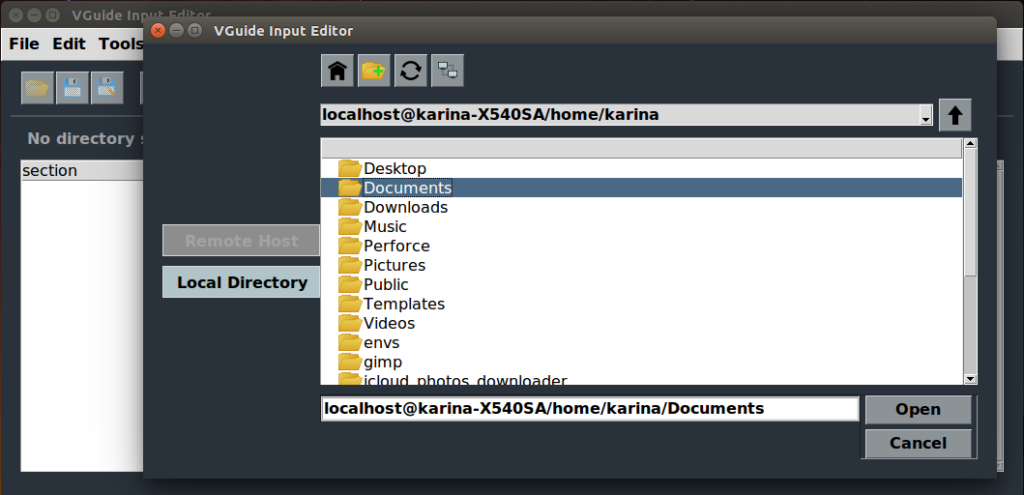Viewport: 1024px width, 495px height.
Task: Save icon in main window toolbar
Action: coord(72,88)
